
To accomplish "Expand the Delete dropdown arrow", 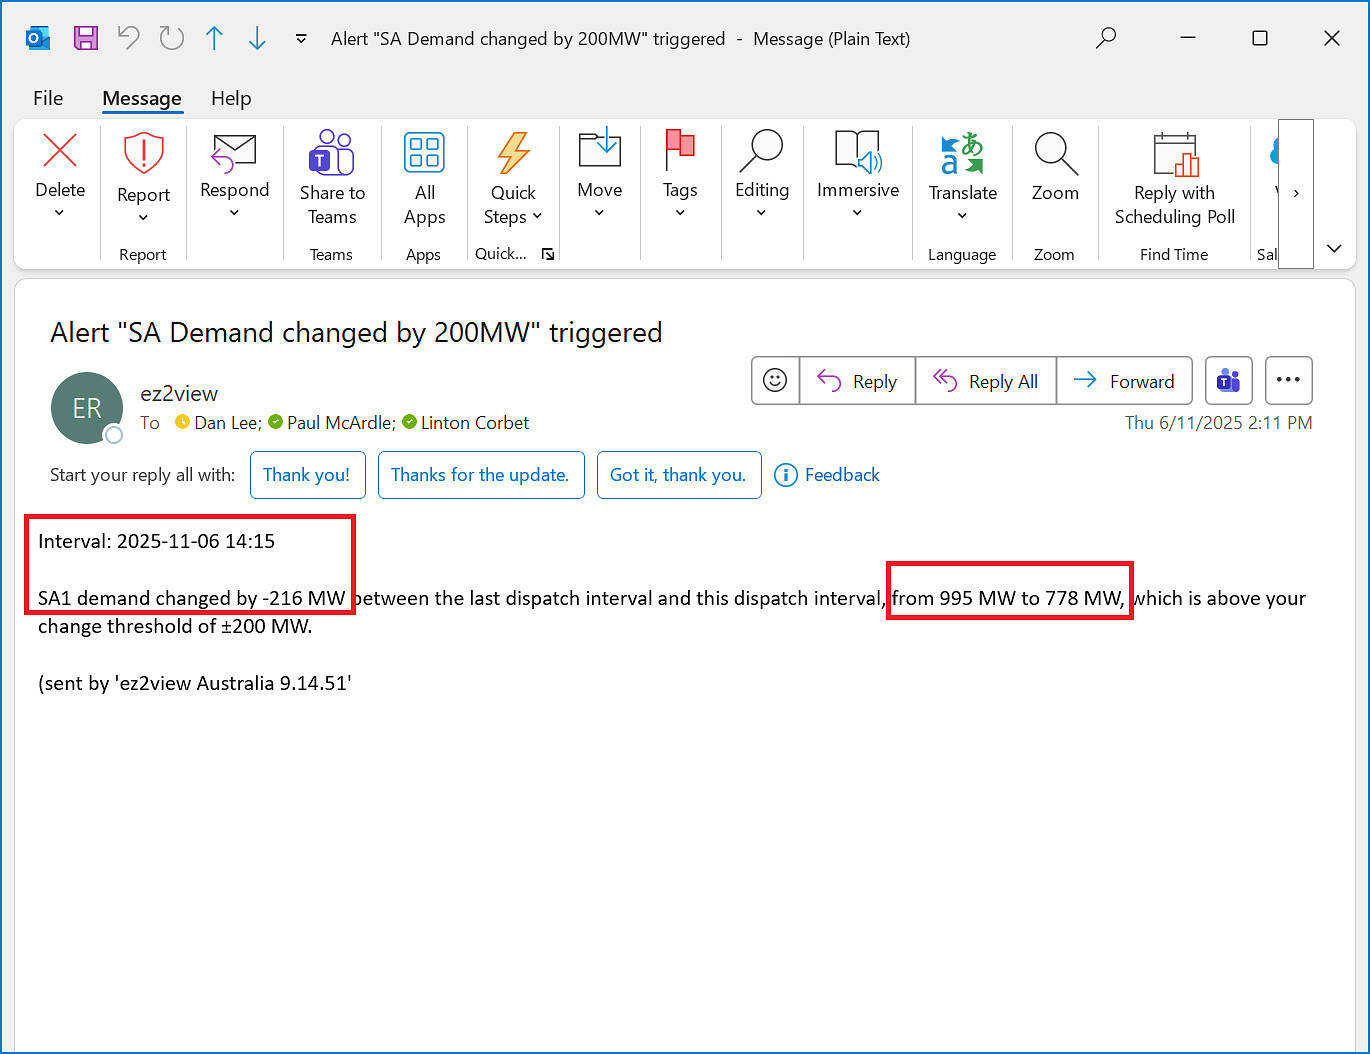I will [60, 213].
